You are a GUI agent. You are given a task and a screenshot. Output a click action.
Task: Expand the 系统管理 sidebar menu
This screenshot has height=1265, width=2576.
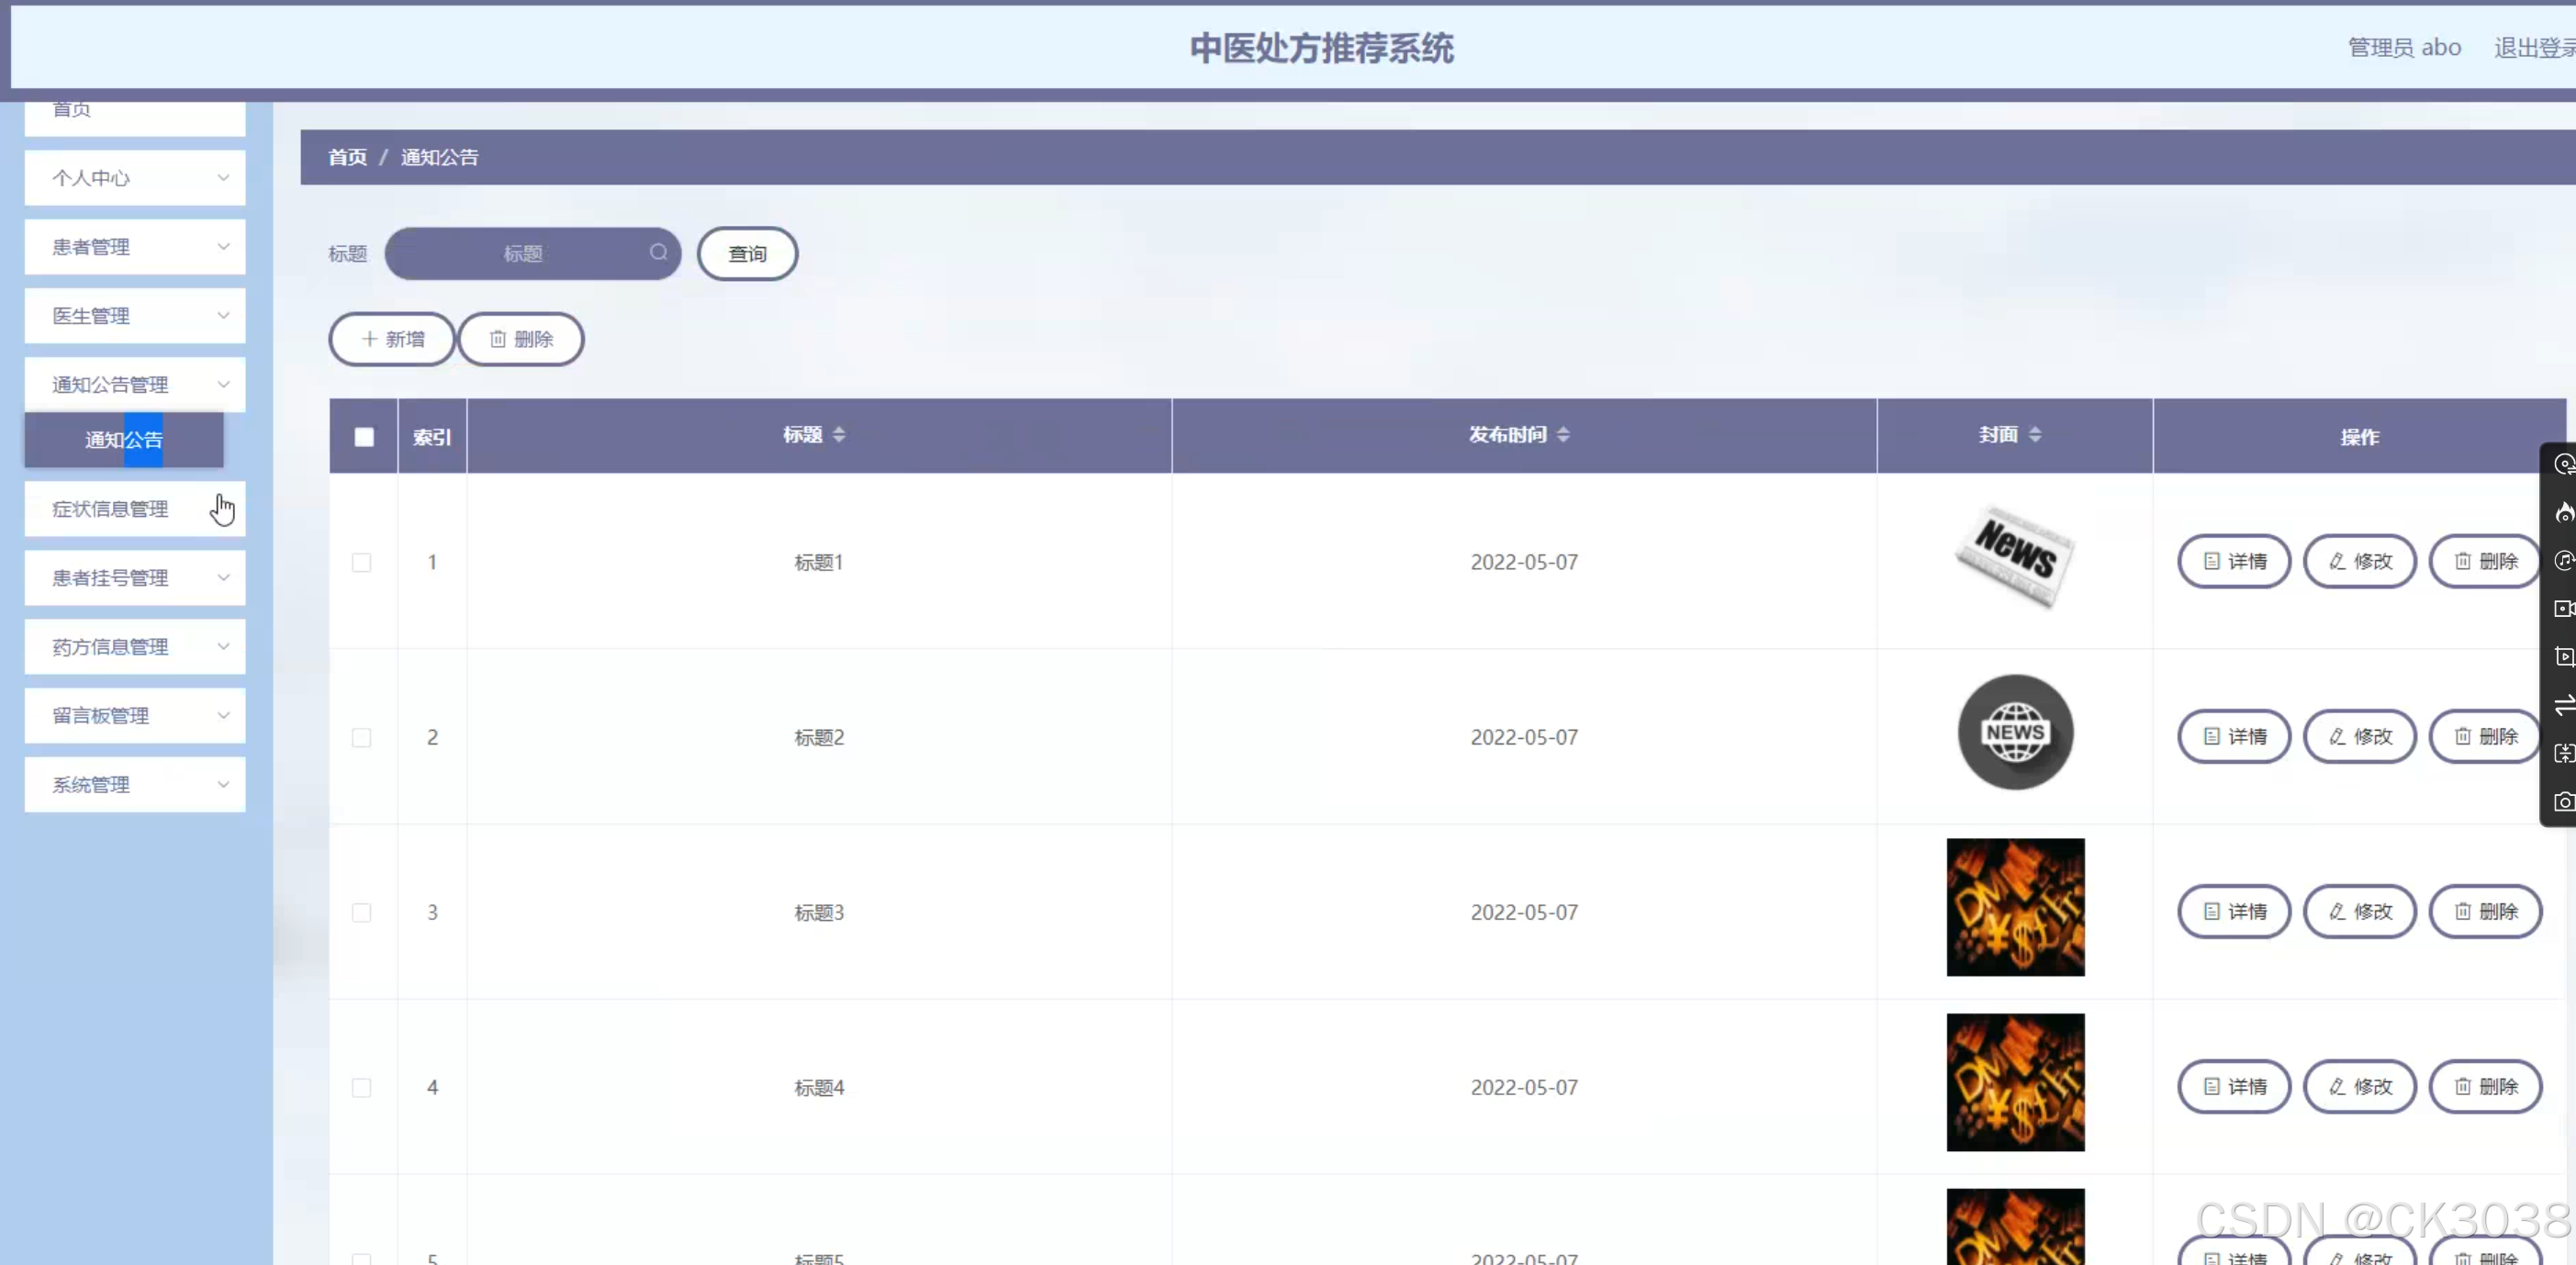pyautogui.click(x=135, y=785)
